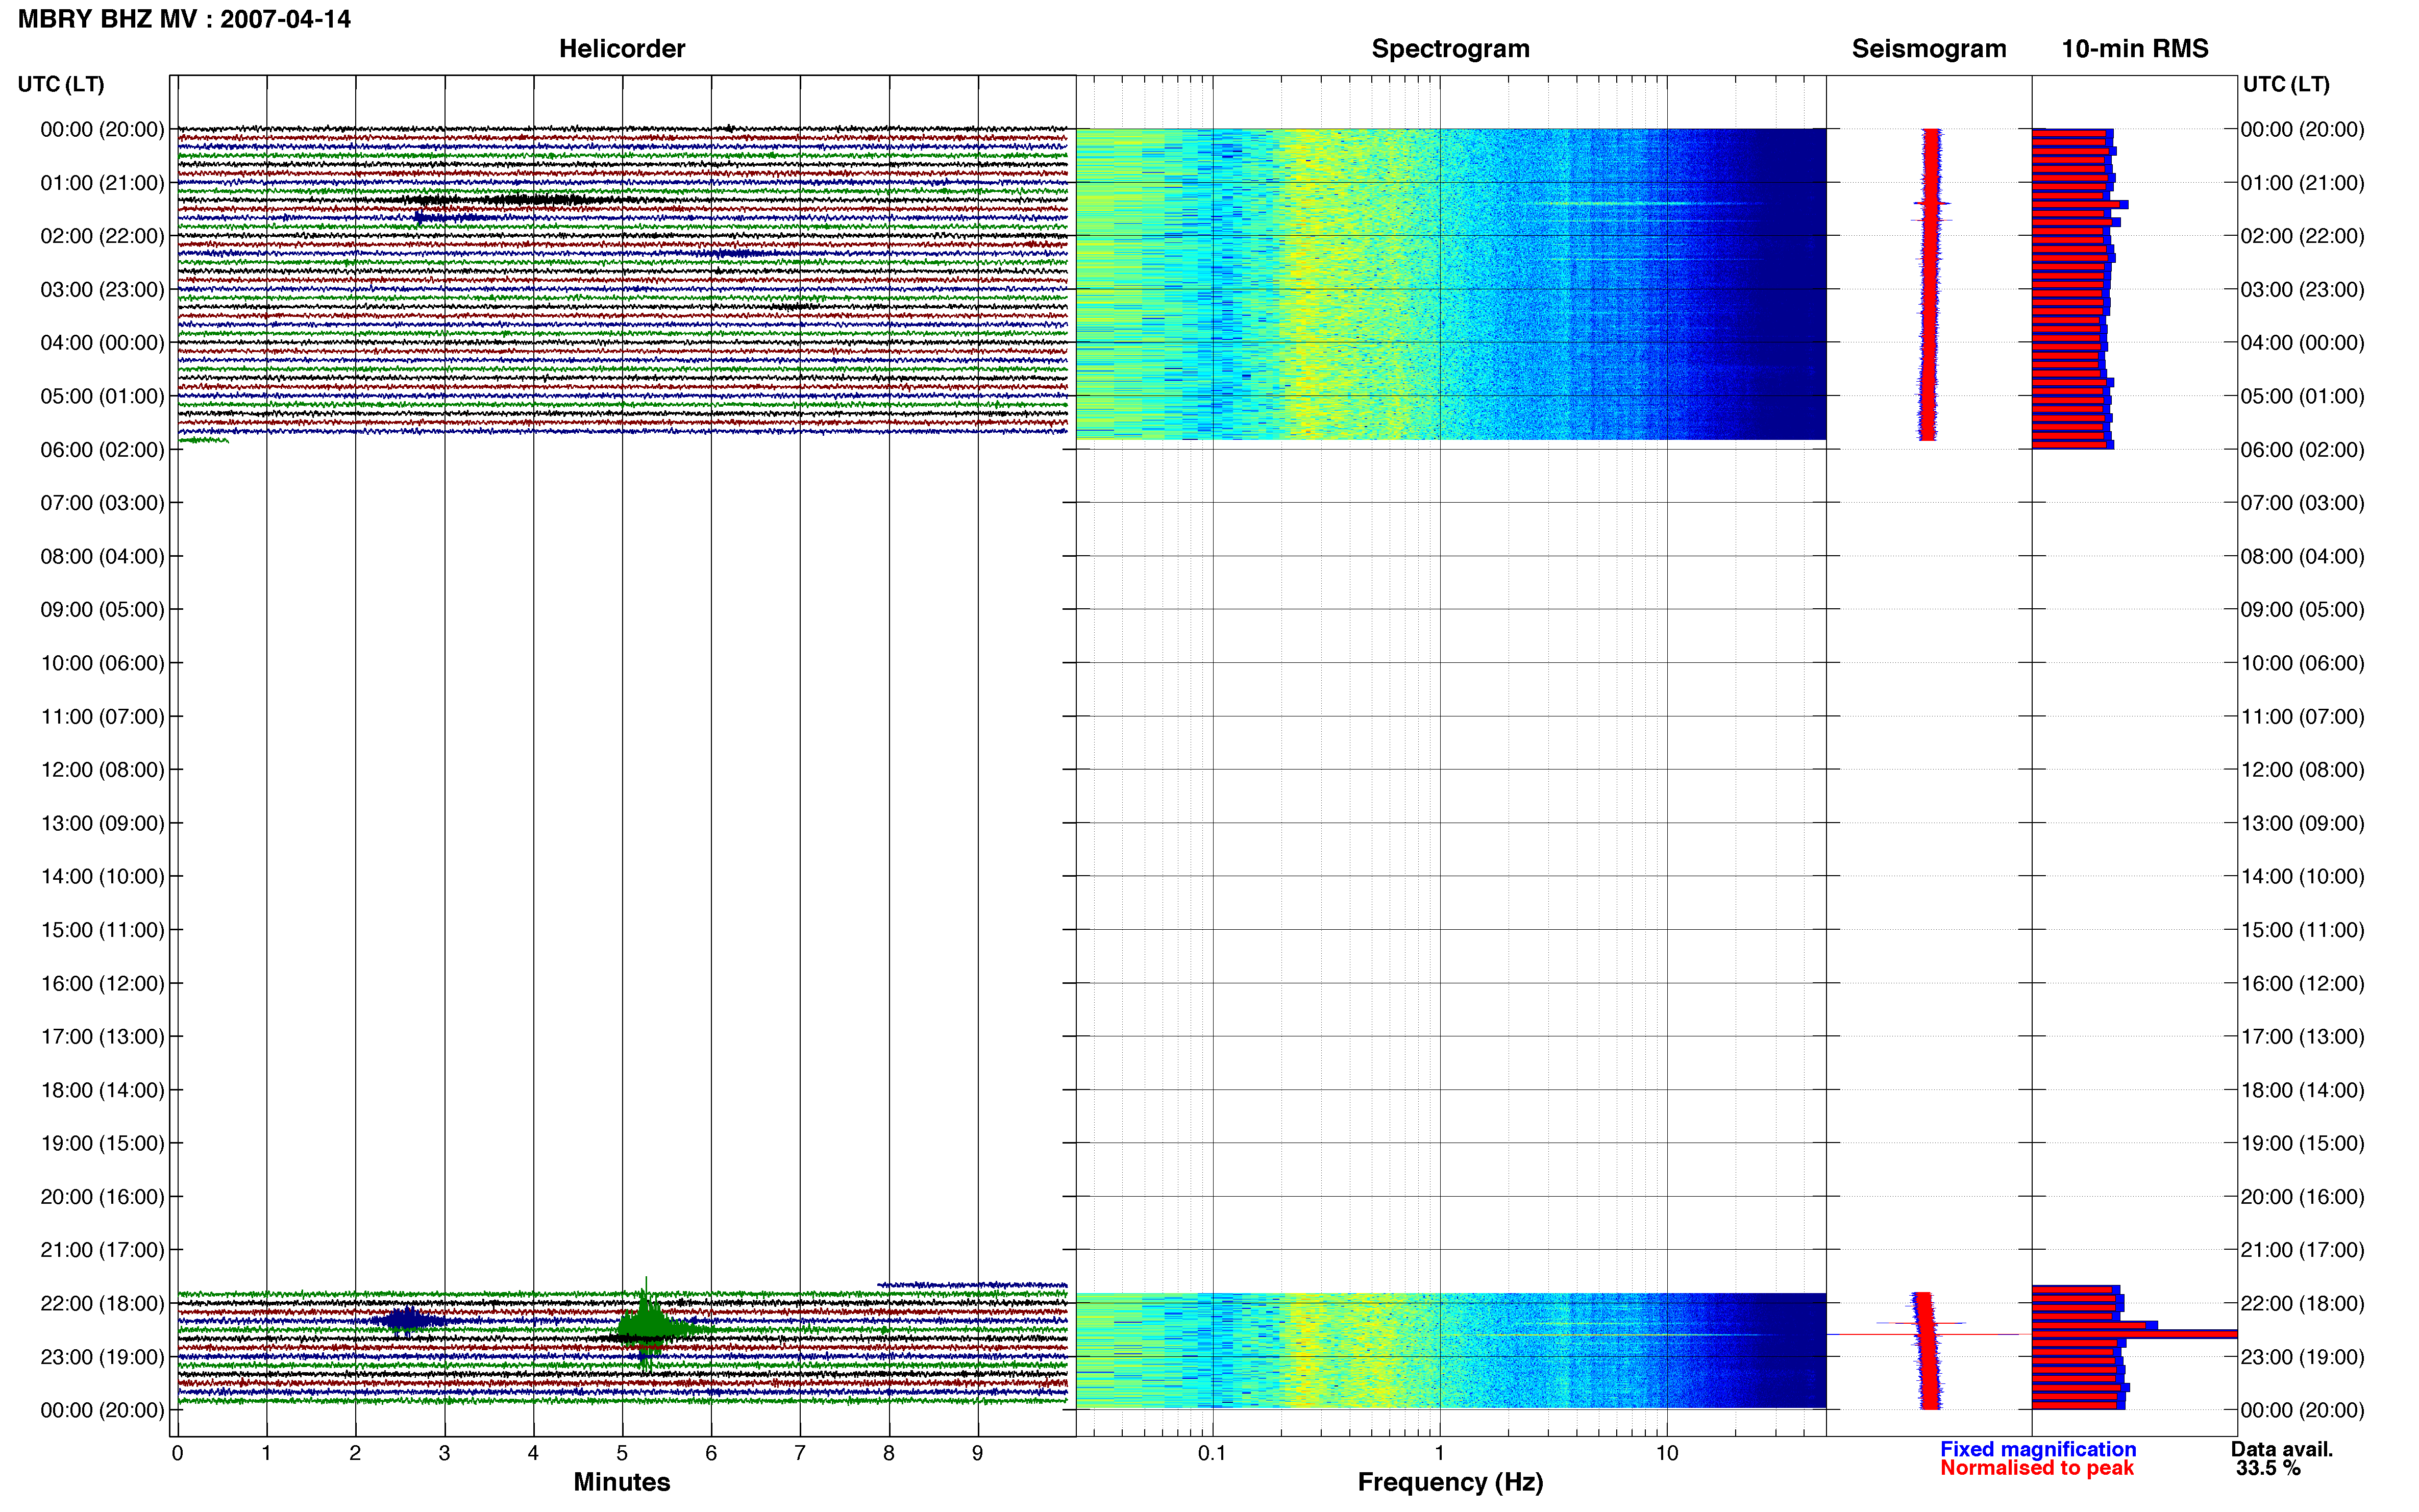Screen dimensions: 2419x1512
Task: Click the title 'MBRY BHZ MV : 2007-04-14'
Action: (184, 19)
